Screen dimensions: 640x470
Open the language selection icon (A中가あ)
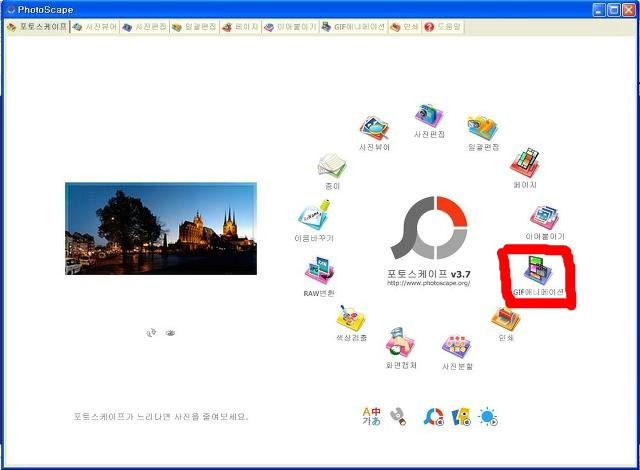pyautogui.click(x=371, y=417)
